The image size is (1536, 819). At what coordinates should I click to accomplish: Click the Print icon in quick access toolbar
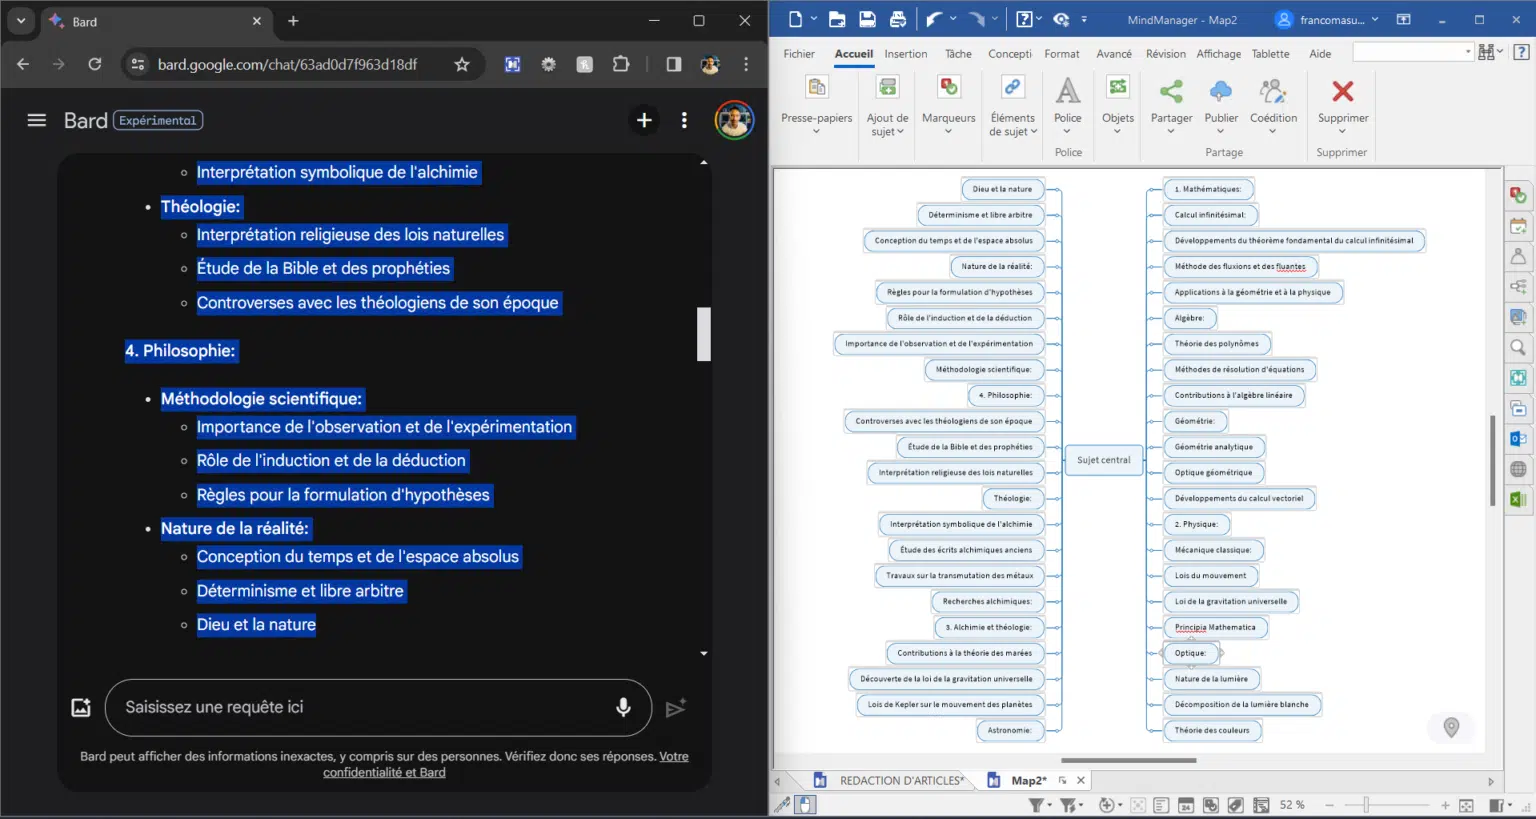[897, 19]
